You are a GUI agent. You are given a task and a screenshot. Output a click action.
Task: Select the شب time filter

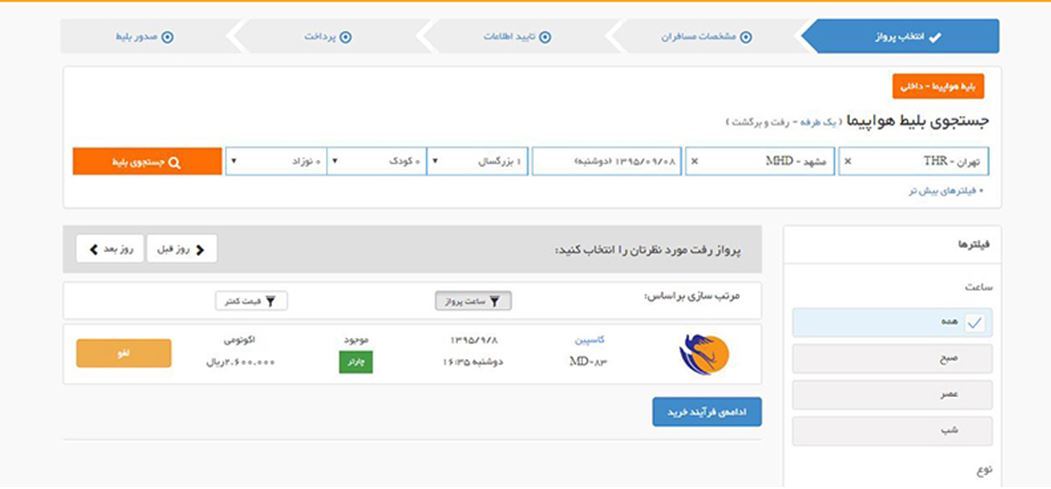(892, 431)
